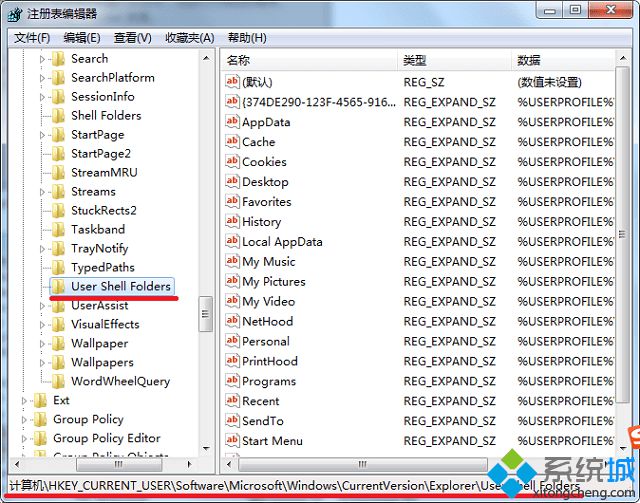This screenshot has width=640, height=503.
Task: Select the StuckRects2 tree key
Action: click(104, 211)
